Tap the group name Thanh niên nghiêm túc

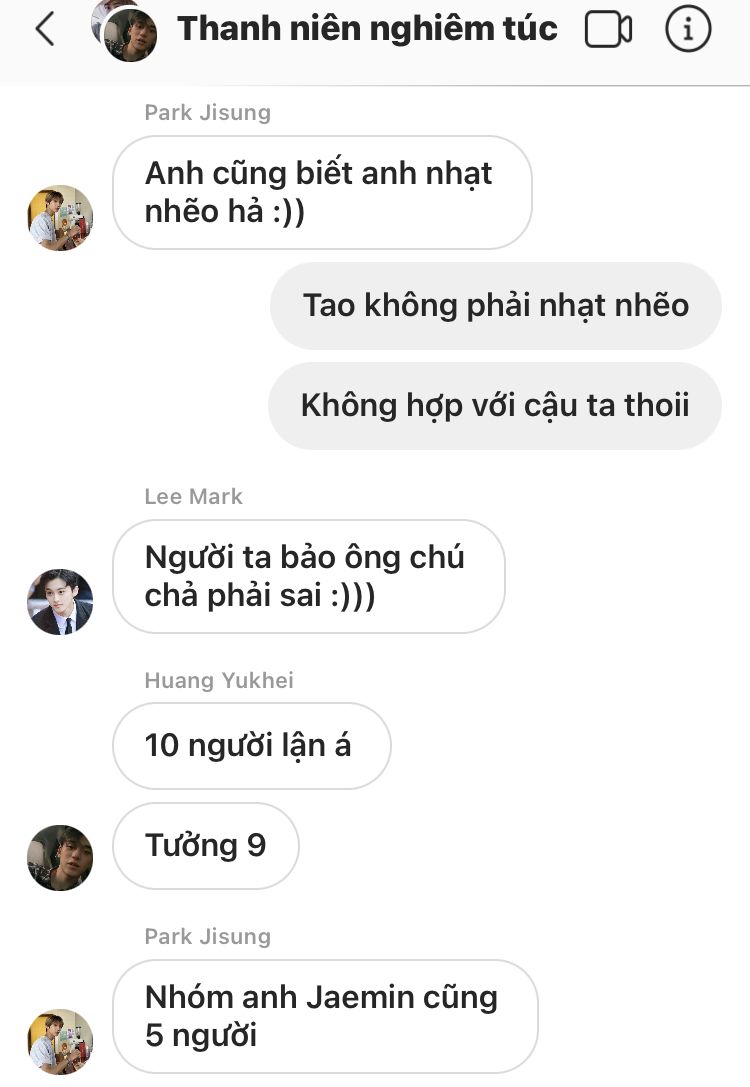pos(367,29)
